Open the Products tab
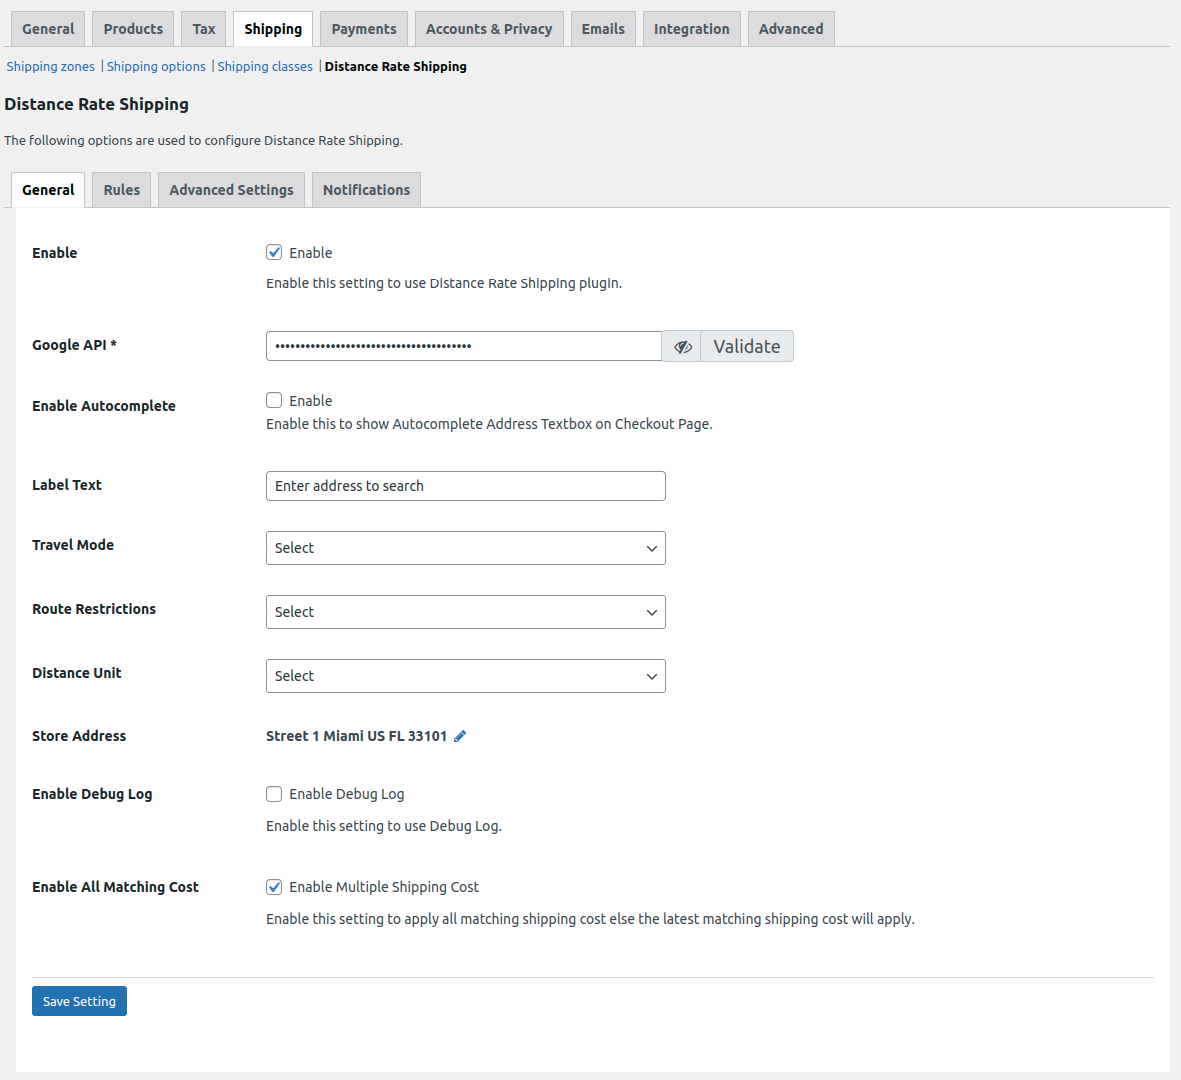 pos(133,29)
